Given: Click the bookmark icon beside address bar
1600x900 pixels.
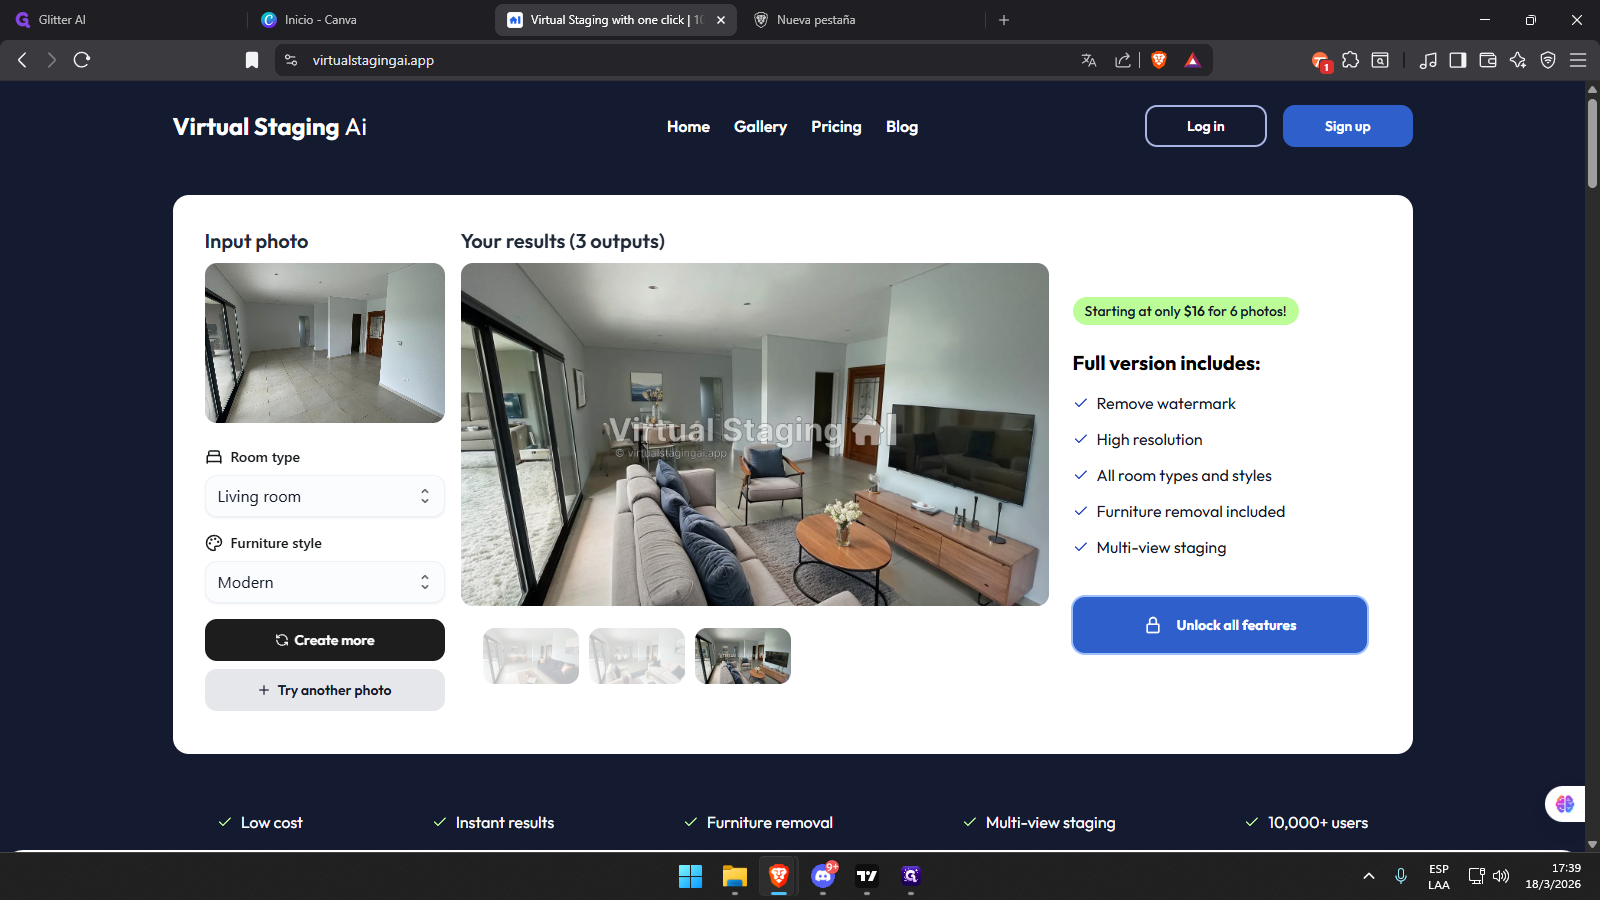Looking at the screenshot, I should (252, 60).
